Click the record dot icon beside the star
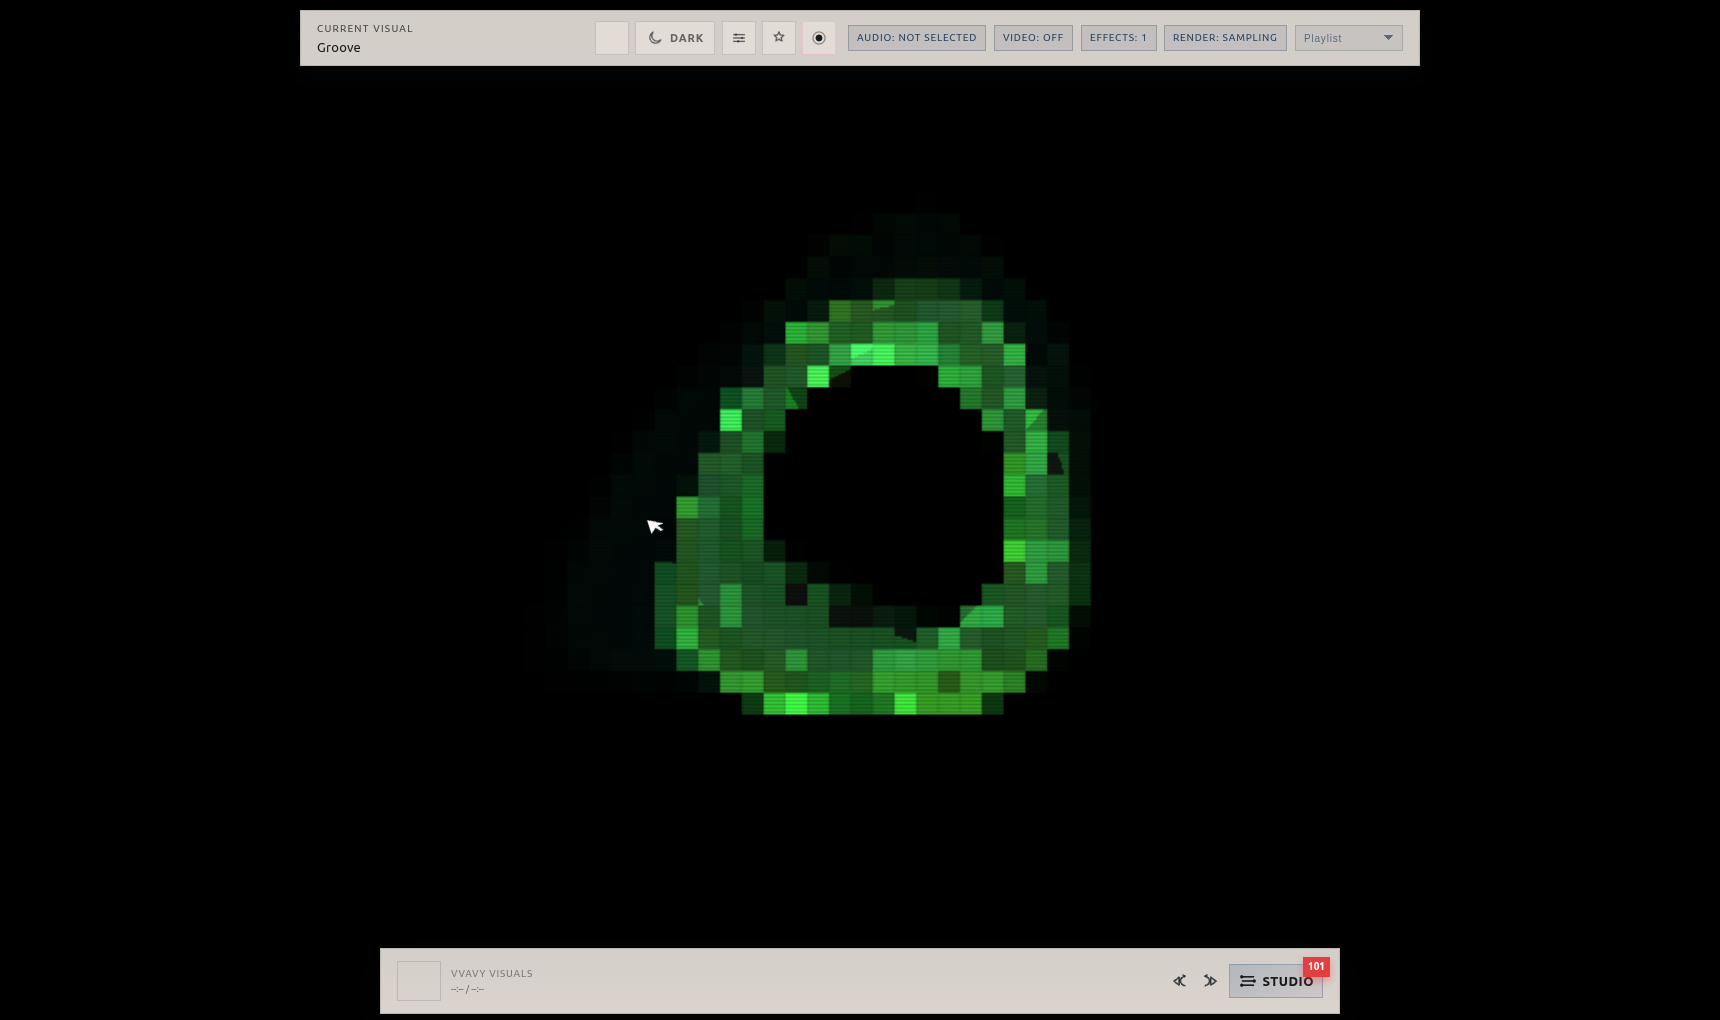This screenshot has width=1720, height=1020. coord(819,37)
